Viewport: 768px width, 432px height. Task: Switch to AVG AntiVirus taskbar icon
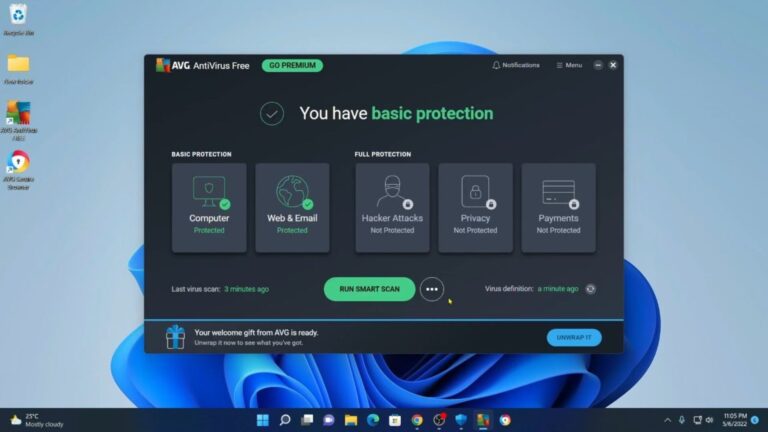click(483, 420)
